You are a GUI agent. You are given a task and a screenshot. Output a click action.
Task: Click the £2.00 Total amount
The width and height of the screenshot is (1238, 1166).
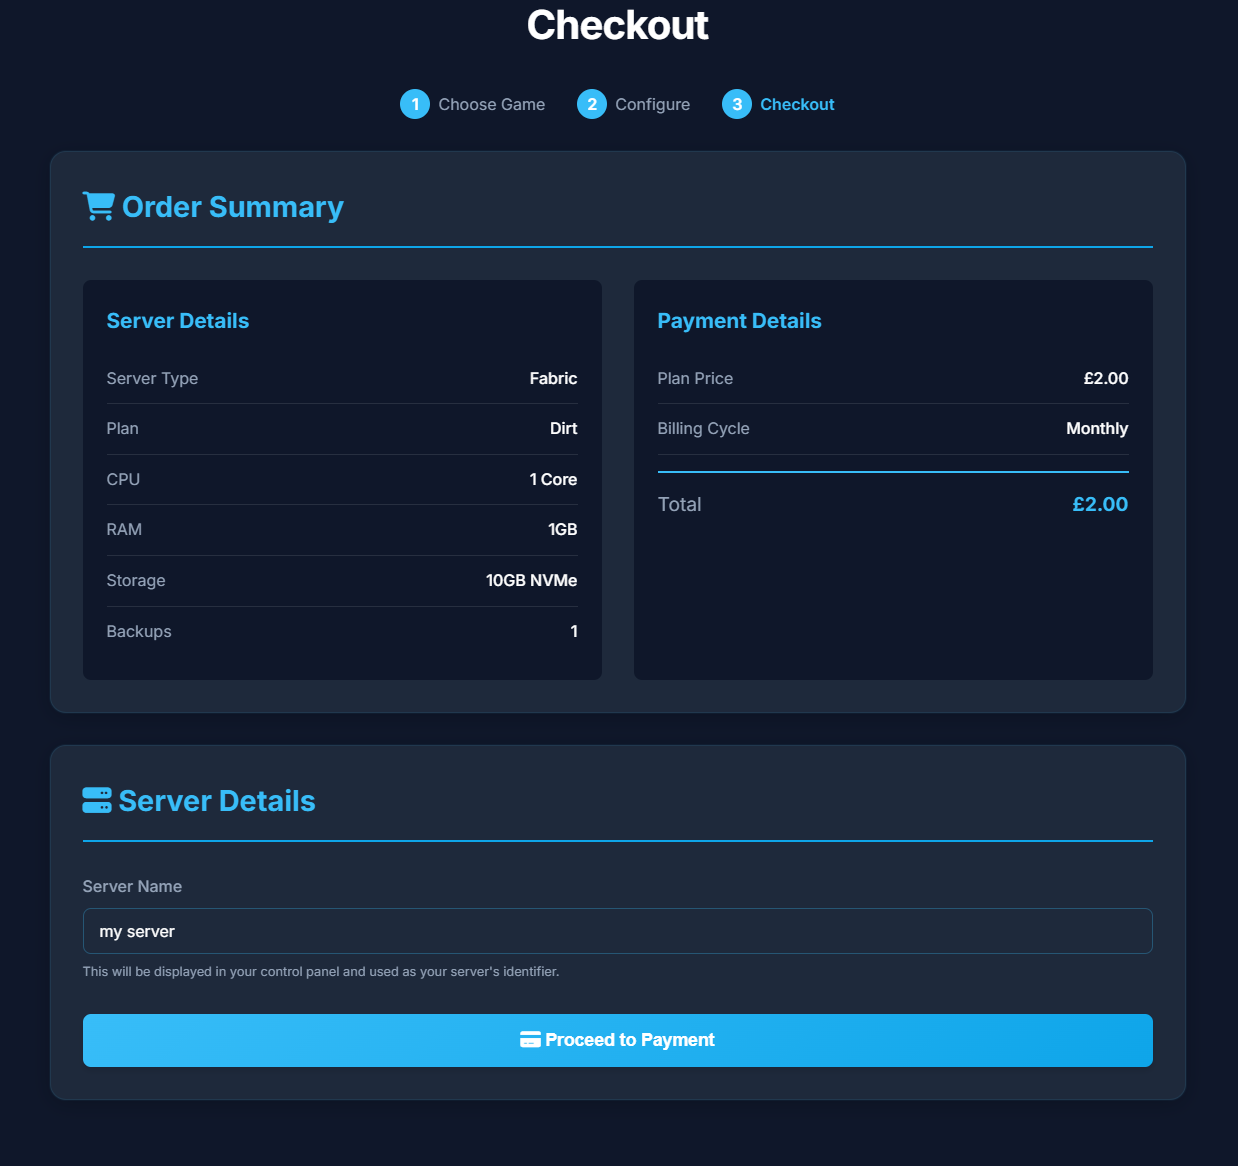click(x=1100, y=504)
